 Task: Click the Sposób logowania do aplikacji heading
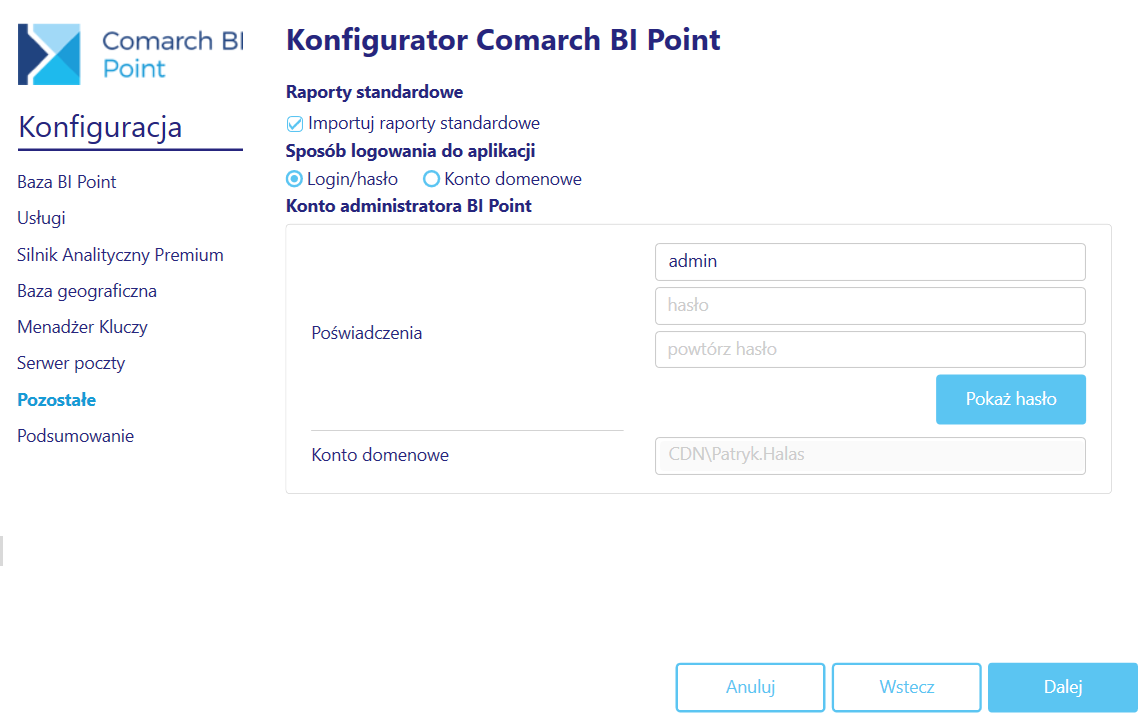[x=410, y=151]
